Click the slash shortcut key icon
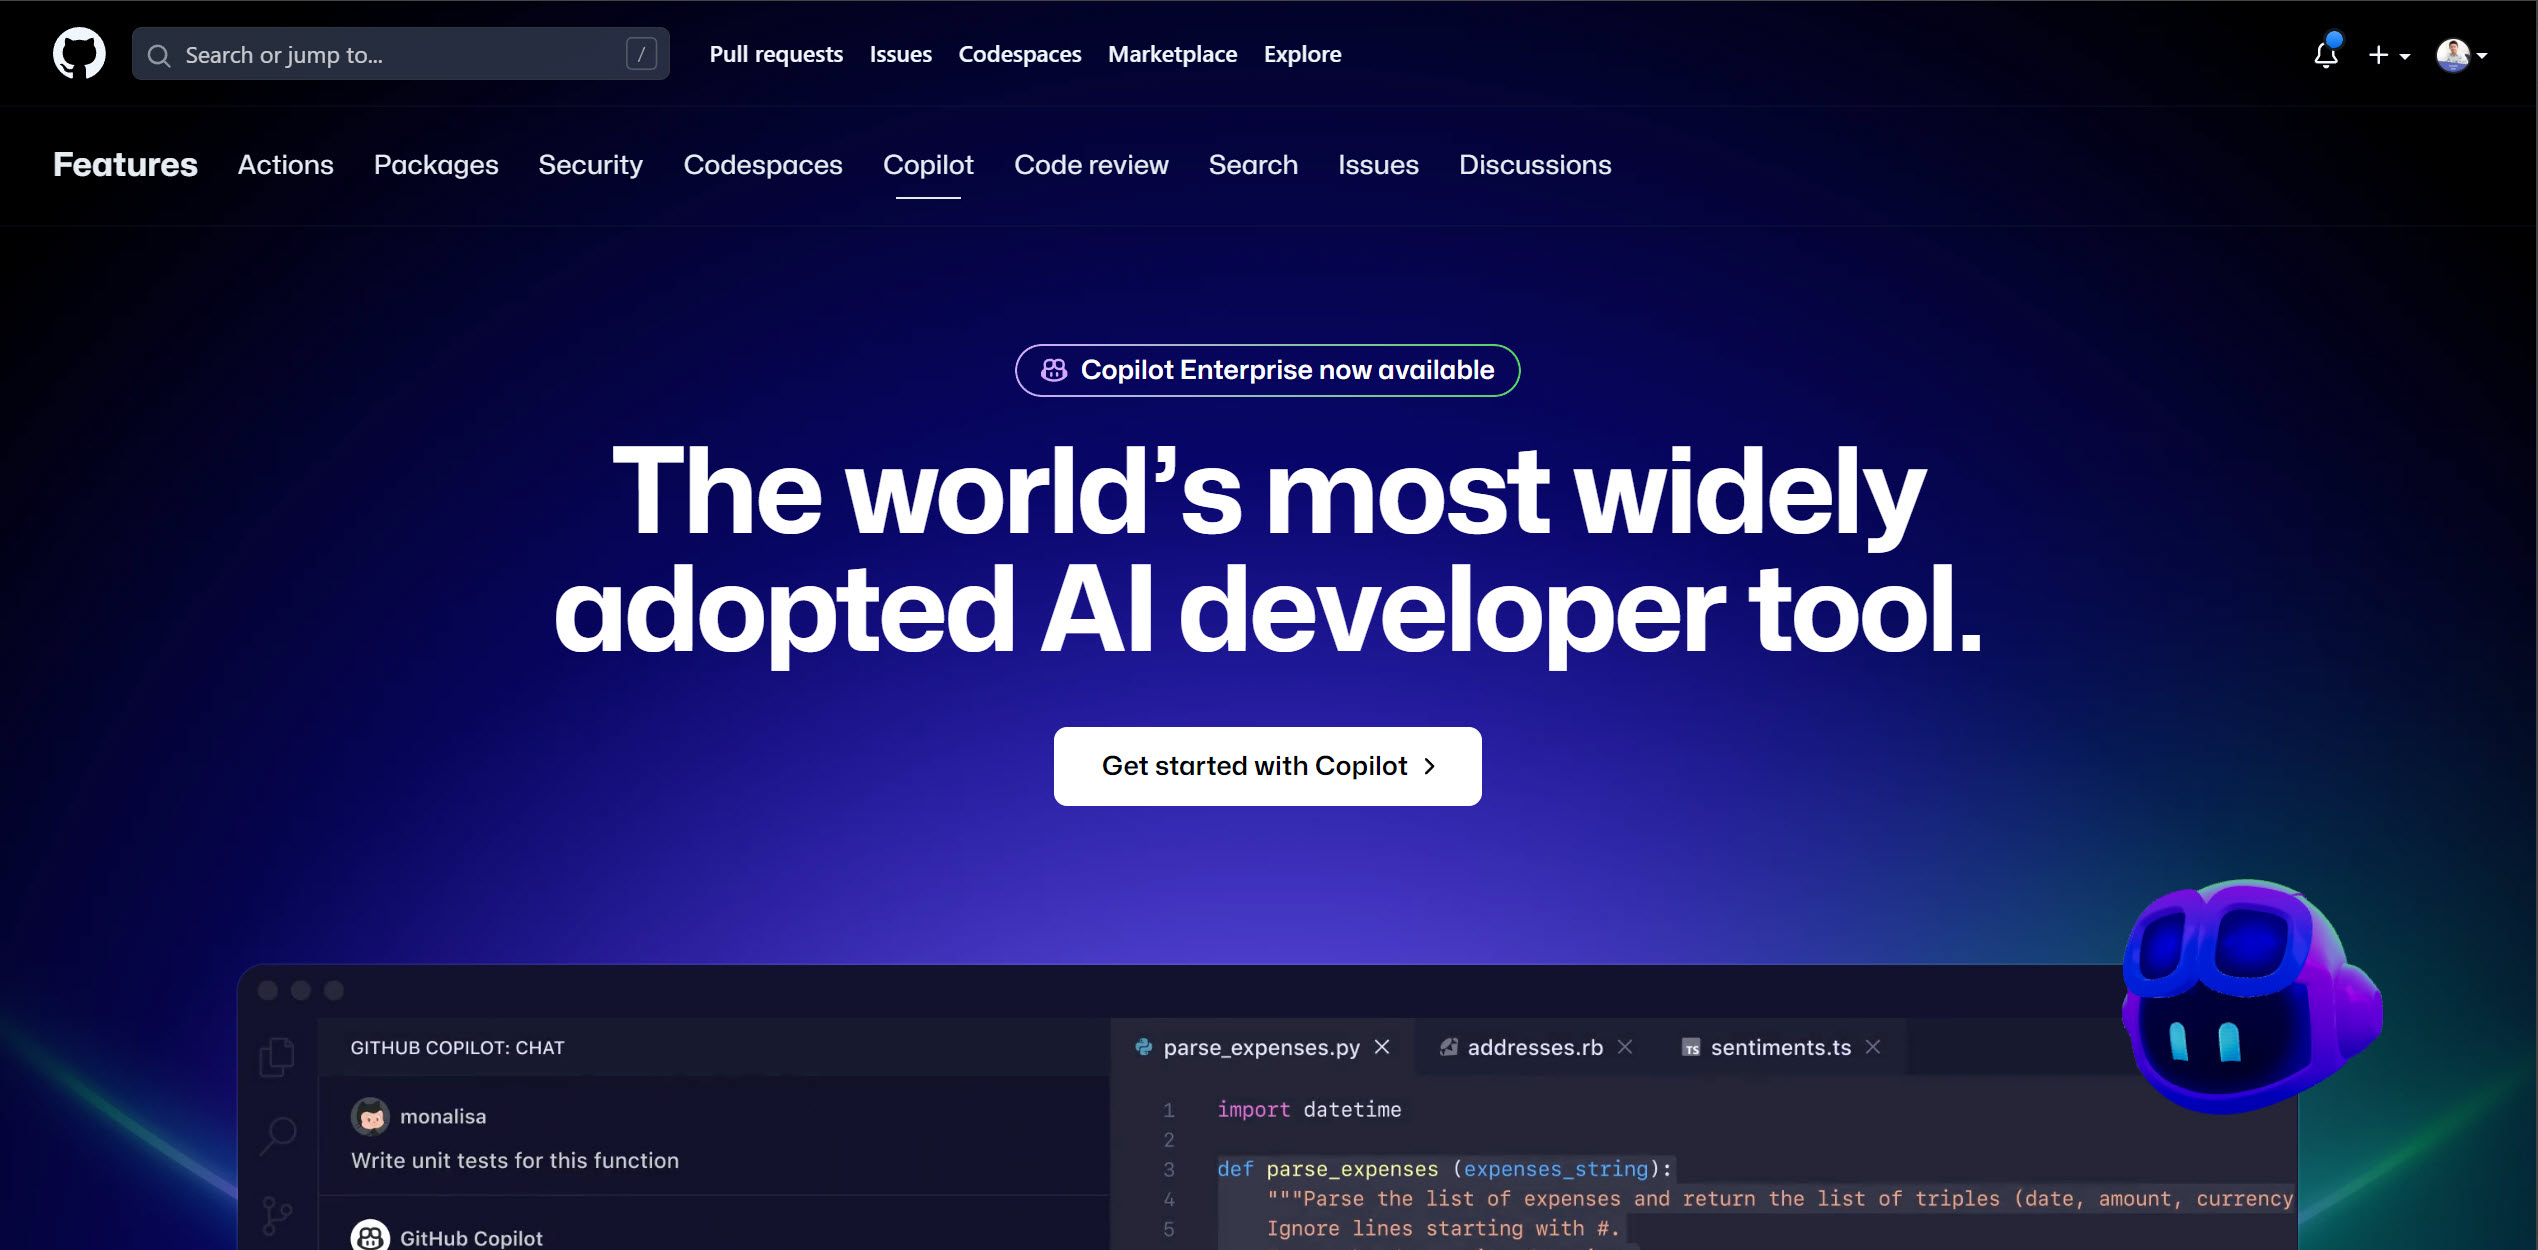2538x1250 pixels. pos(641,54)
